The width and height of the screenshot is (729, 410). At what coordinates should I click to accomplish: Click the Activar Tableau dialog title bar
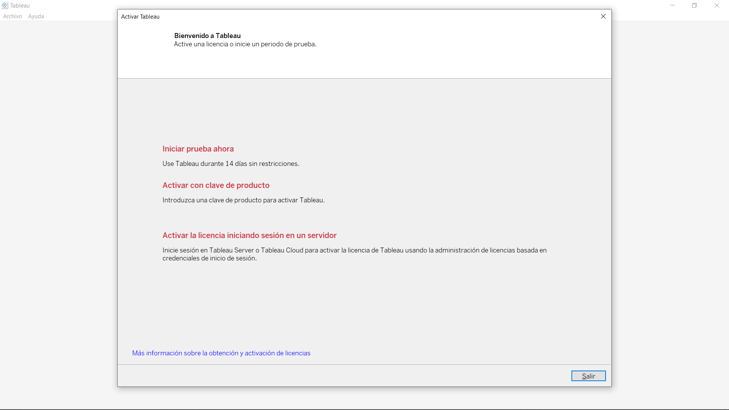pos(350,16)
